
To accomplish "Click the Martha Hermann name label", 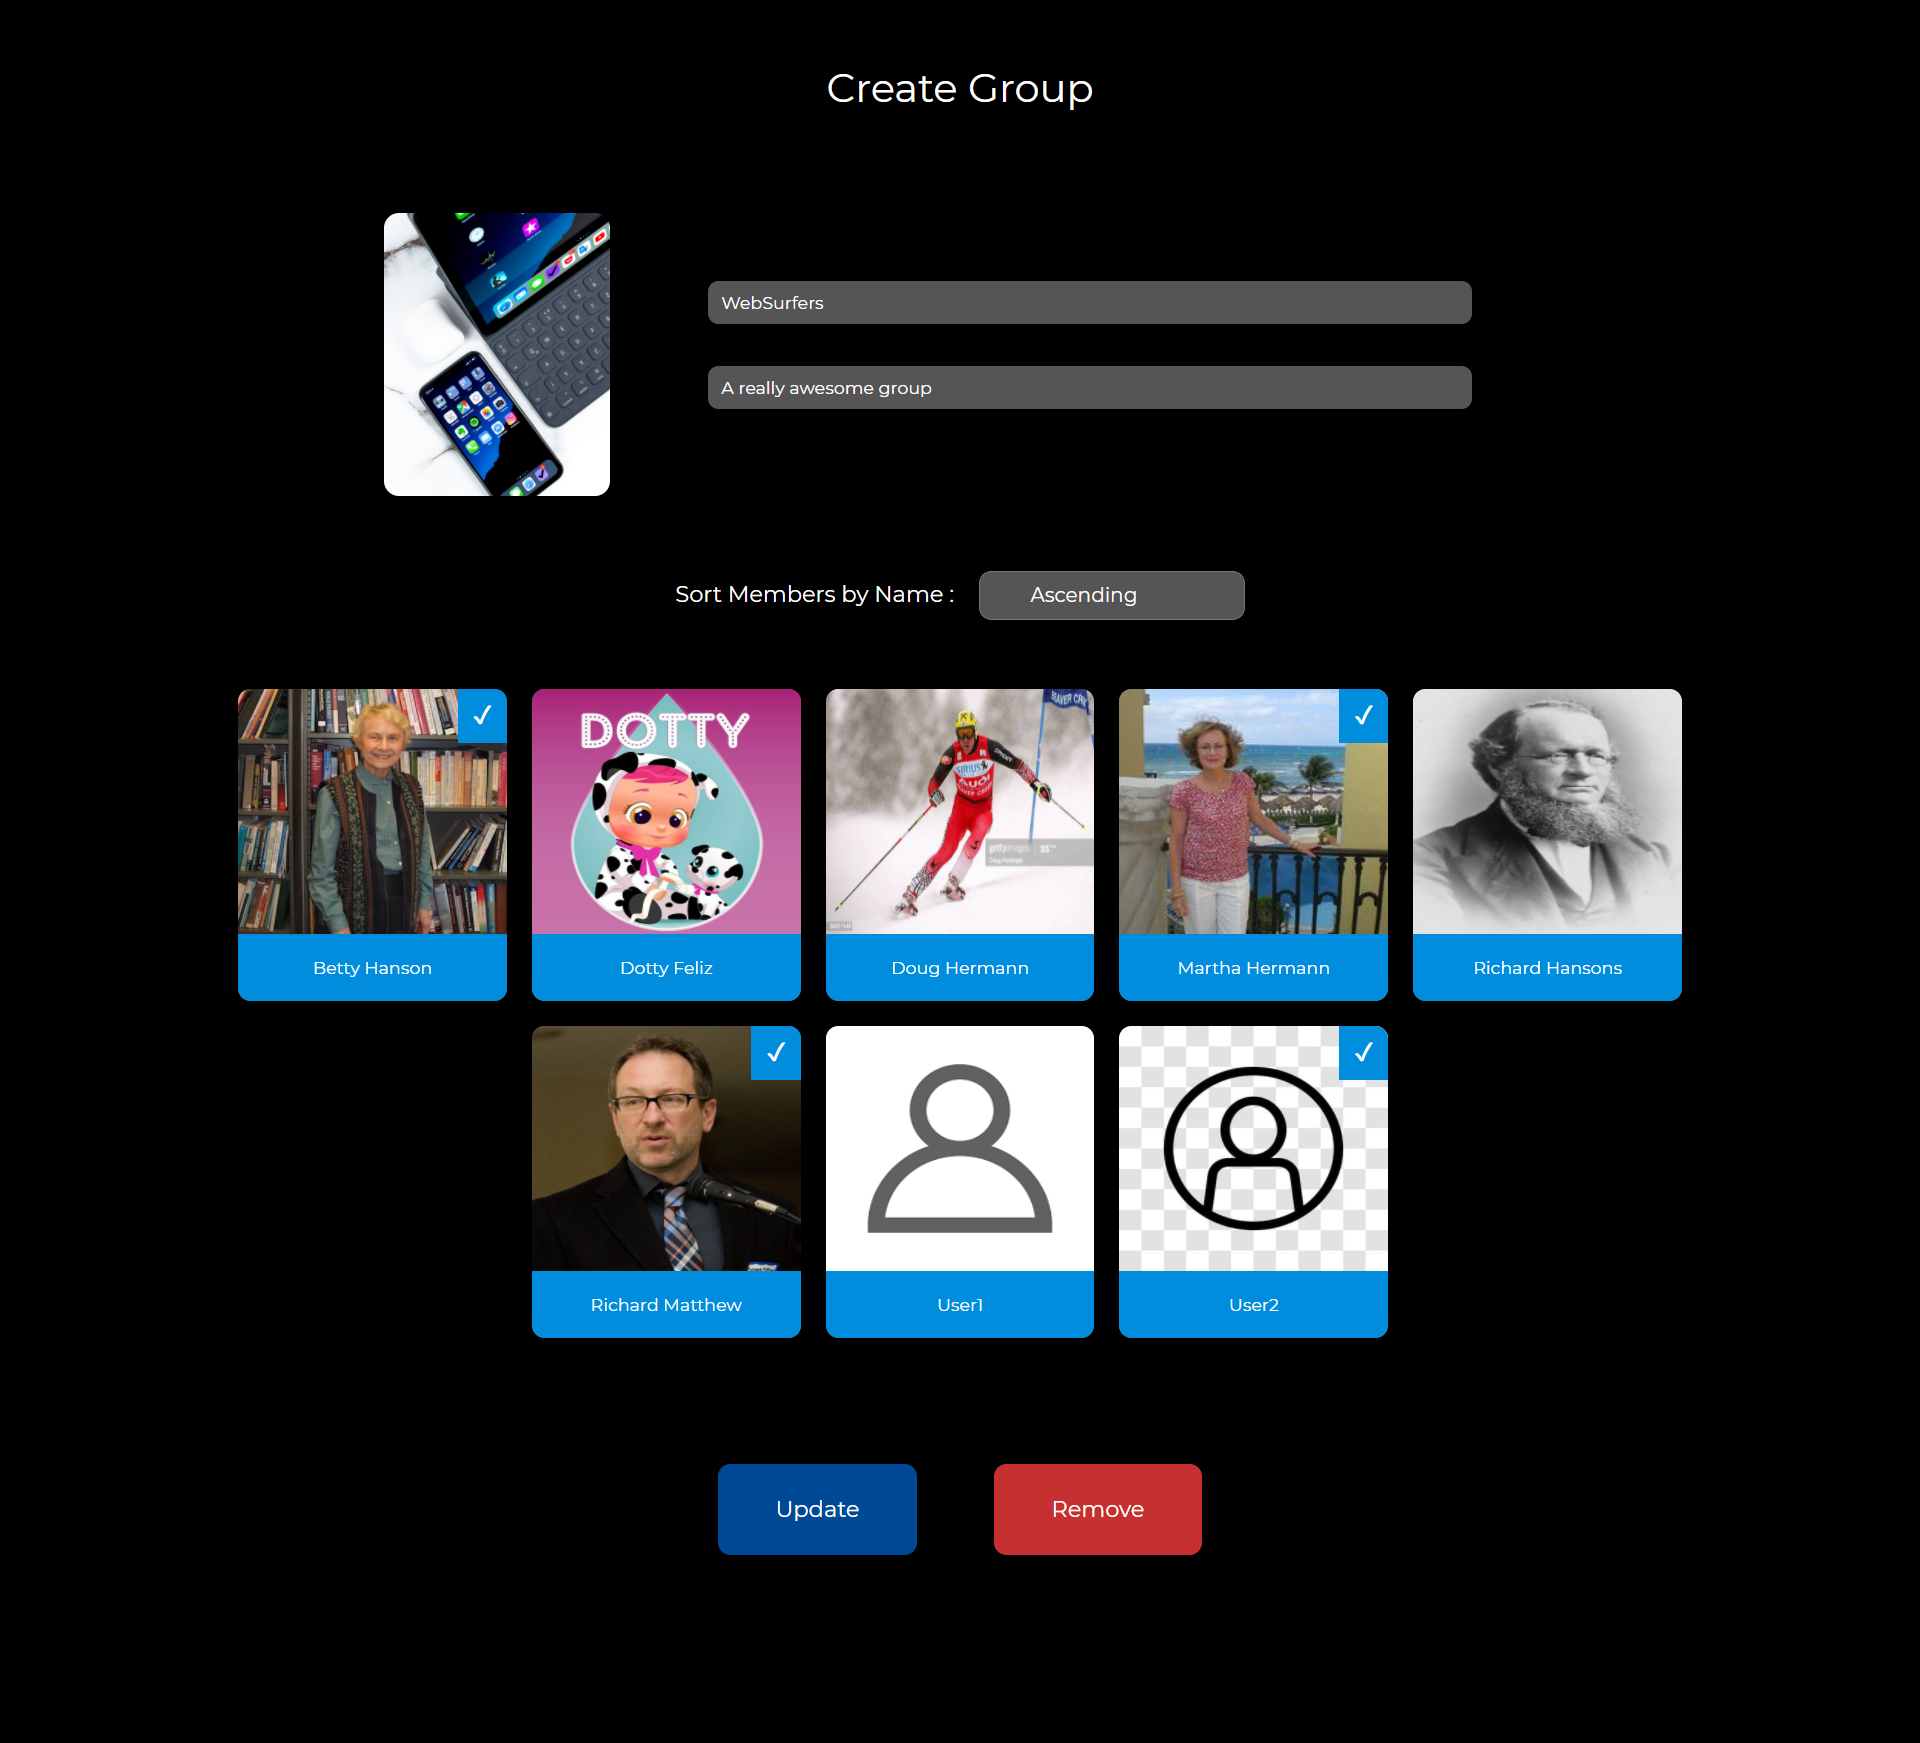I will coord(1253,968).
